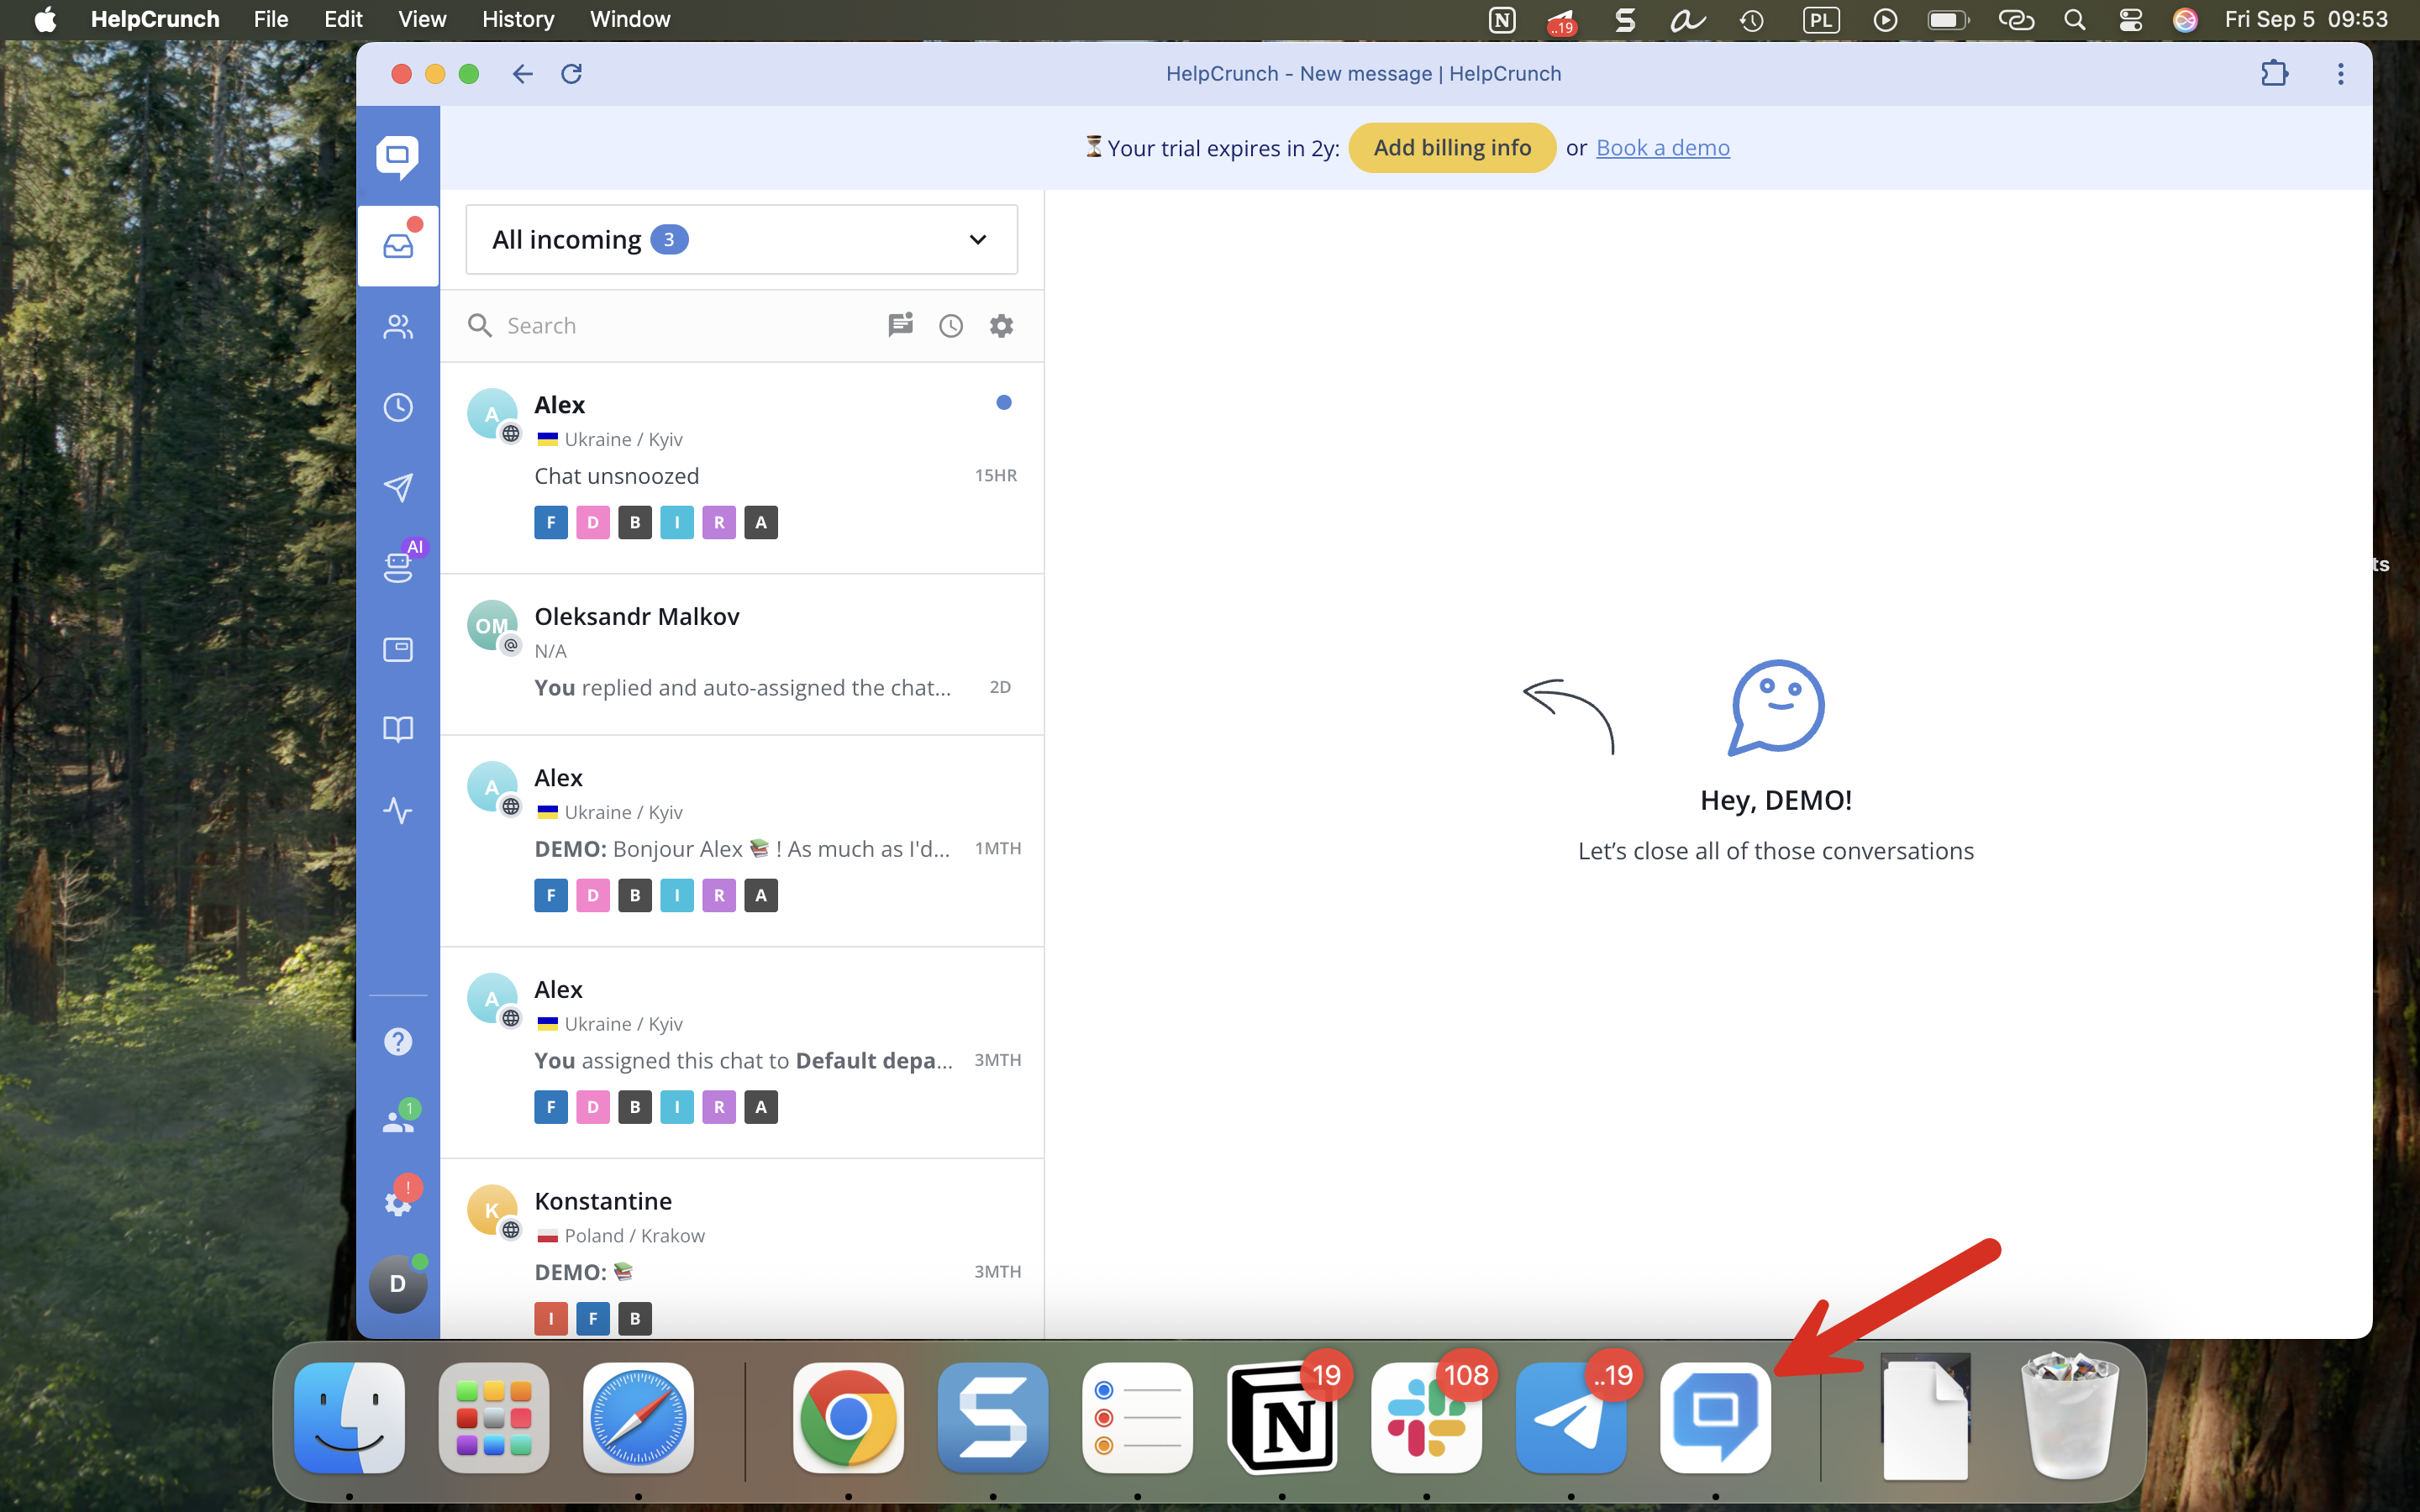Expand the All incoming dropdown
Image resolution: width=2420 pixels, height=1512 pixels.
741,240
